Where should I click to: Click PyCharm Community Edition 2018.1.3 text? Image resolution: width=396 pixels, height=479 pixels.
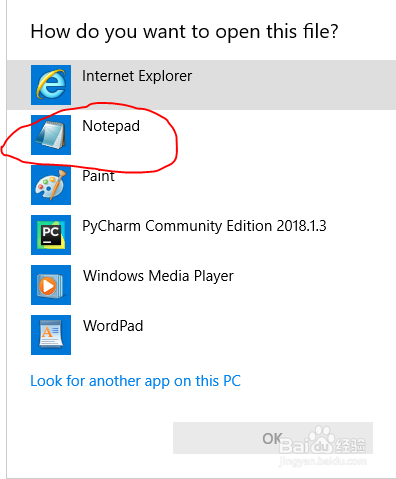click(204, 226)
